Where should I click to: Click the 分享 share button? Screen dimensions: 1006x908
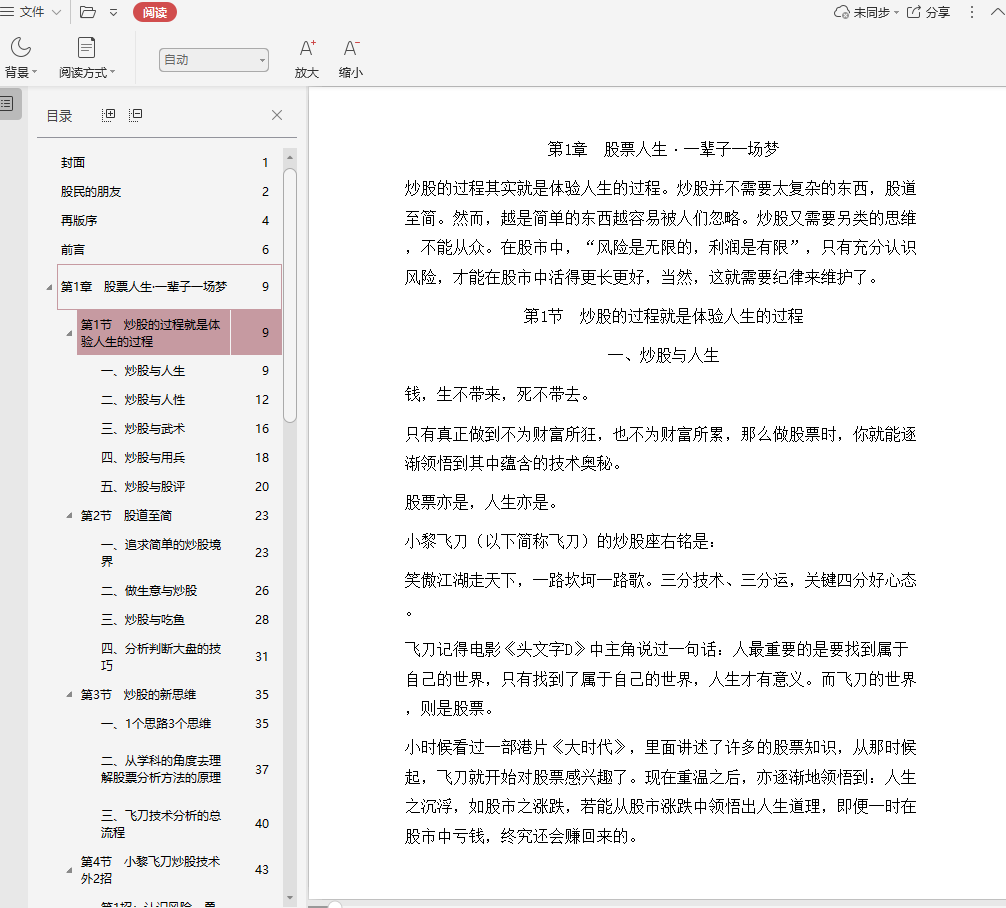click(928, 12)
